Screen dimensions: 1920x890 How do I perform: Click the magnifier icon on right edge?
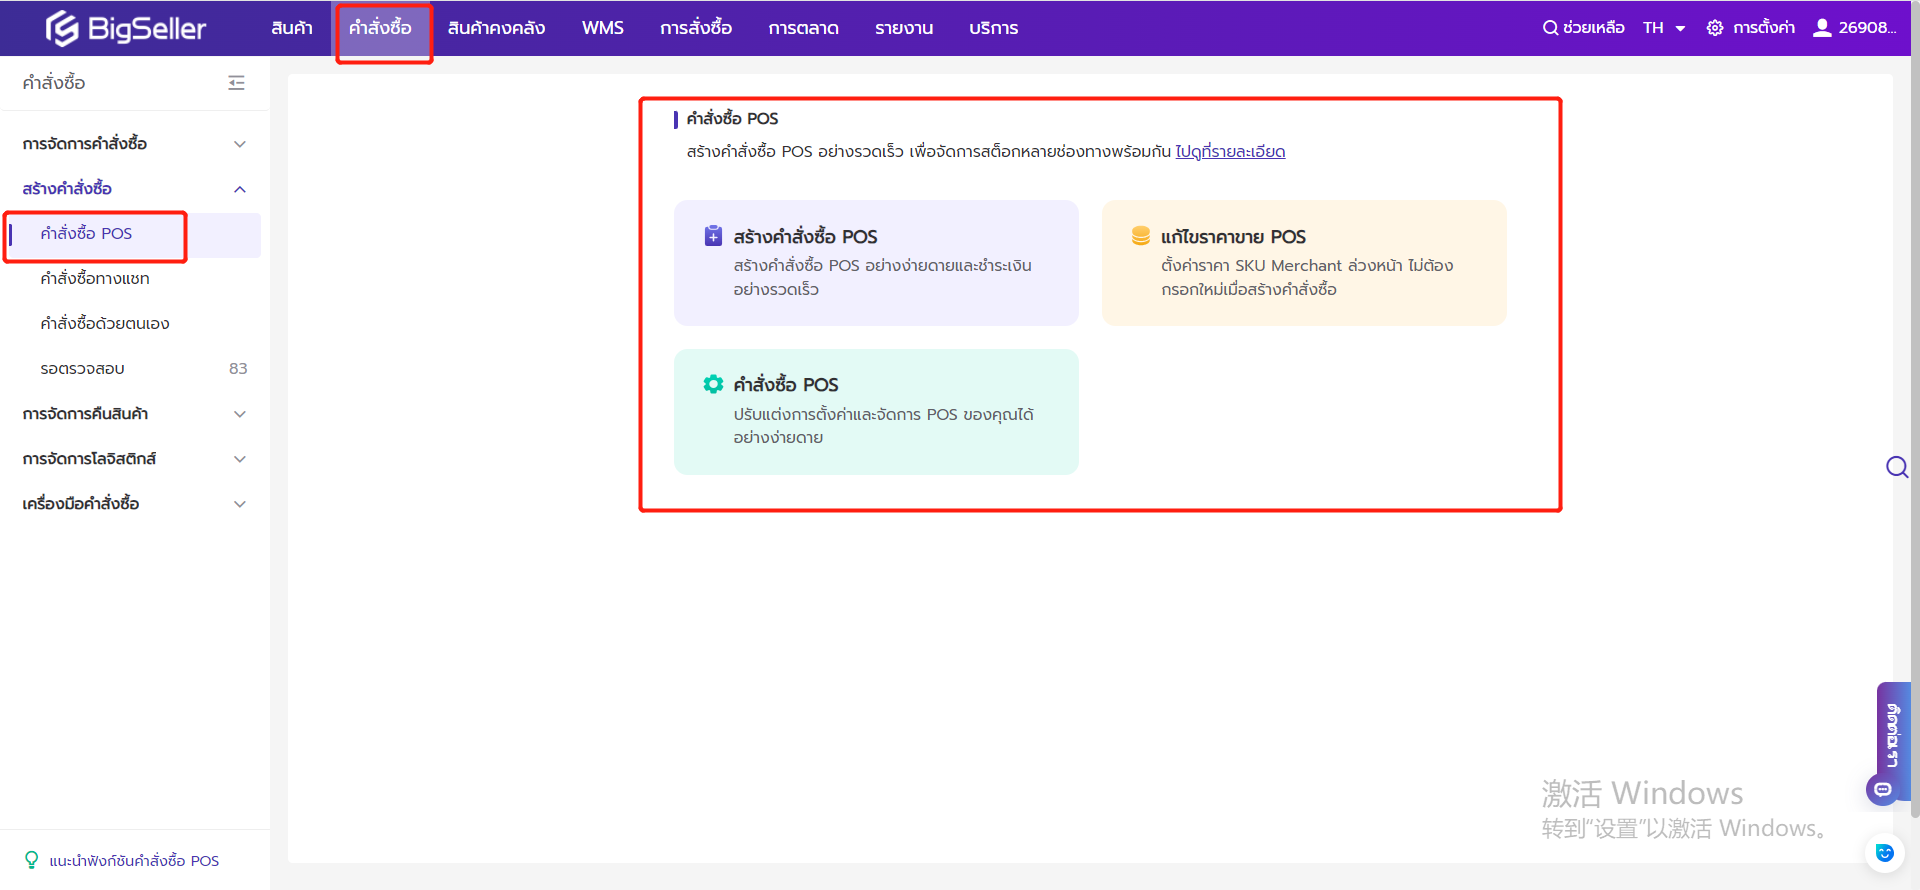click(x=1896, y=467)
